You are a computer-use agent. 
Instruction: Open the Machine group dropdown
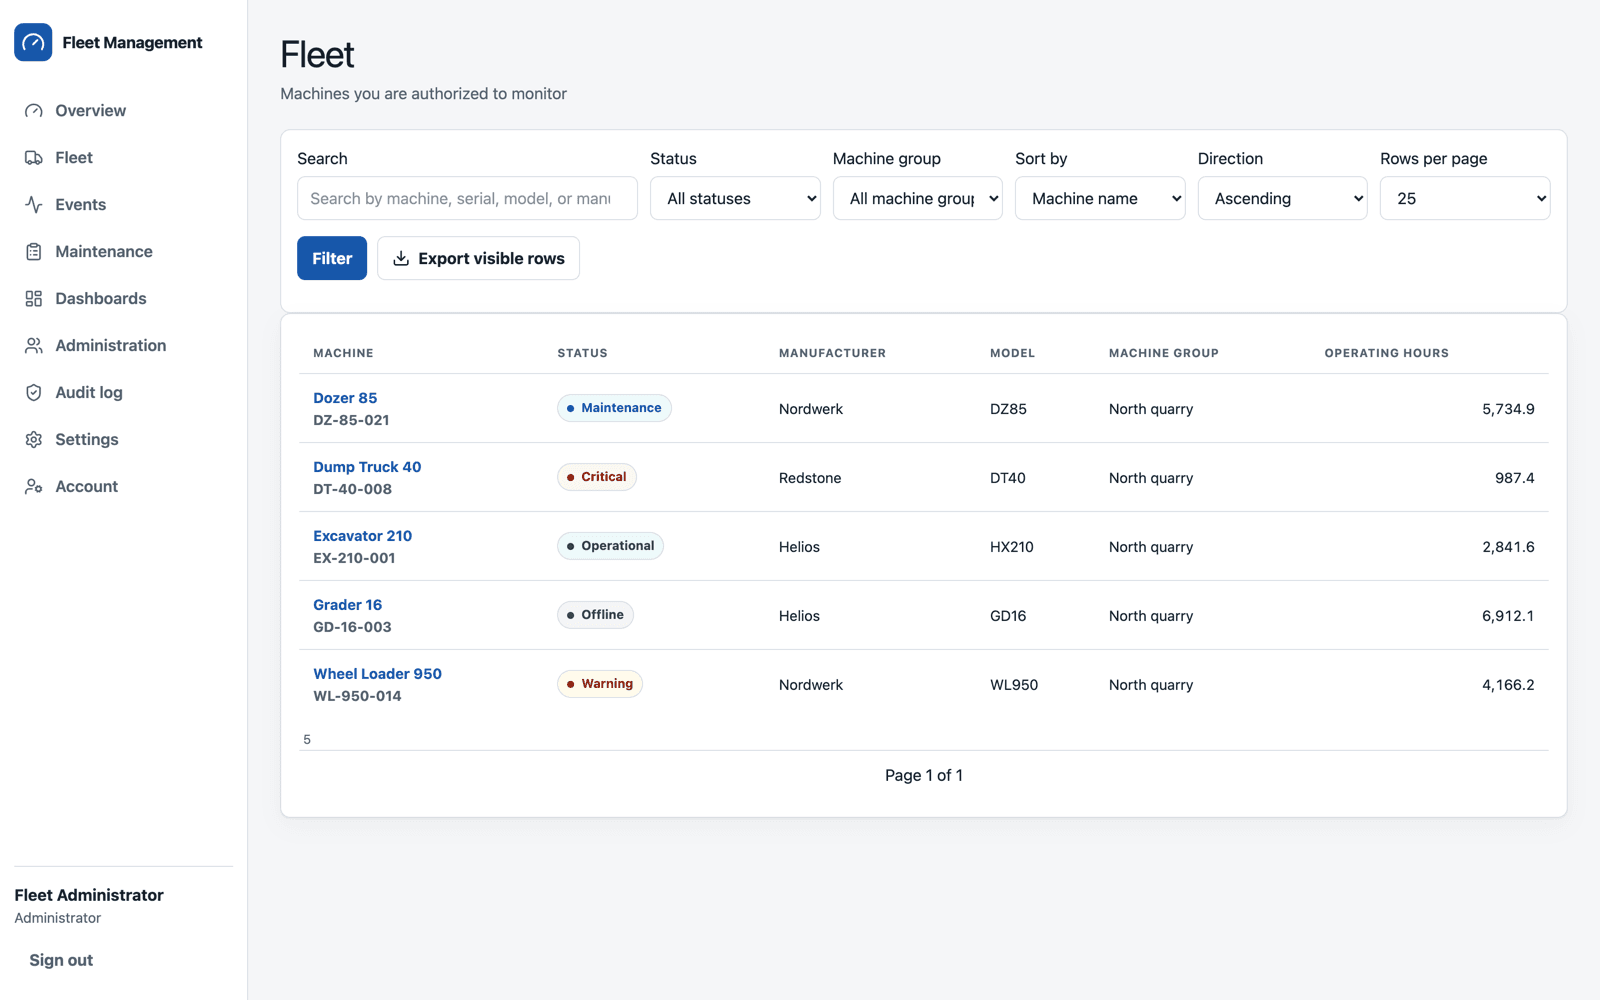click(917, 198)
